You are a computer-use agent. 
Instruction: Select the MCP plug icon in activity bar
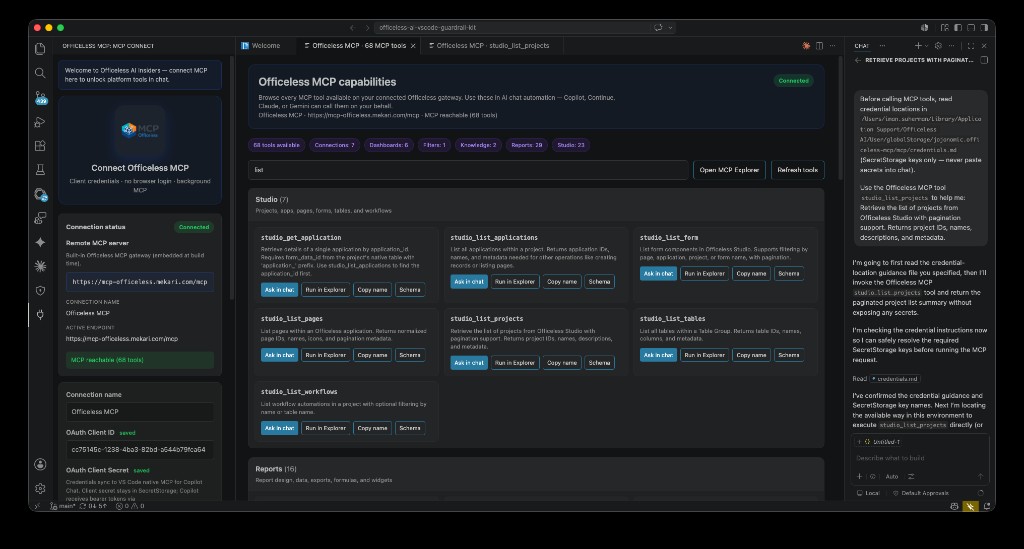pyautogui.click(x=40, y=315)
